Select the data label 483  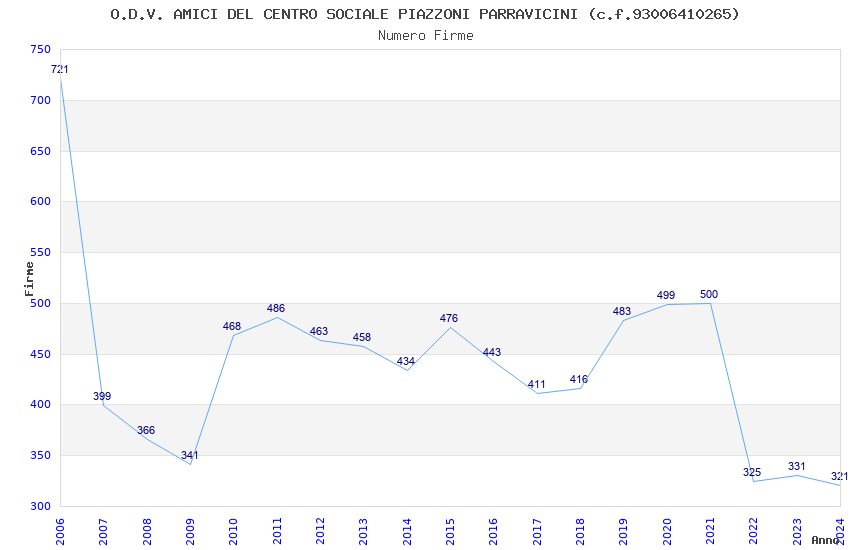(x=622, y=311)
